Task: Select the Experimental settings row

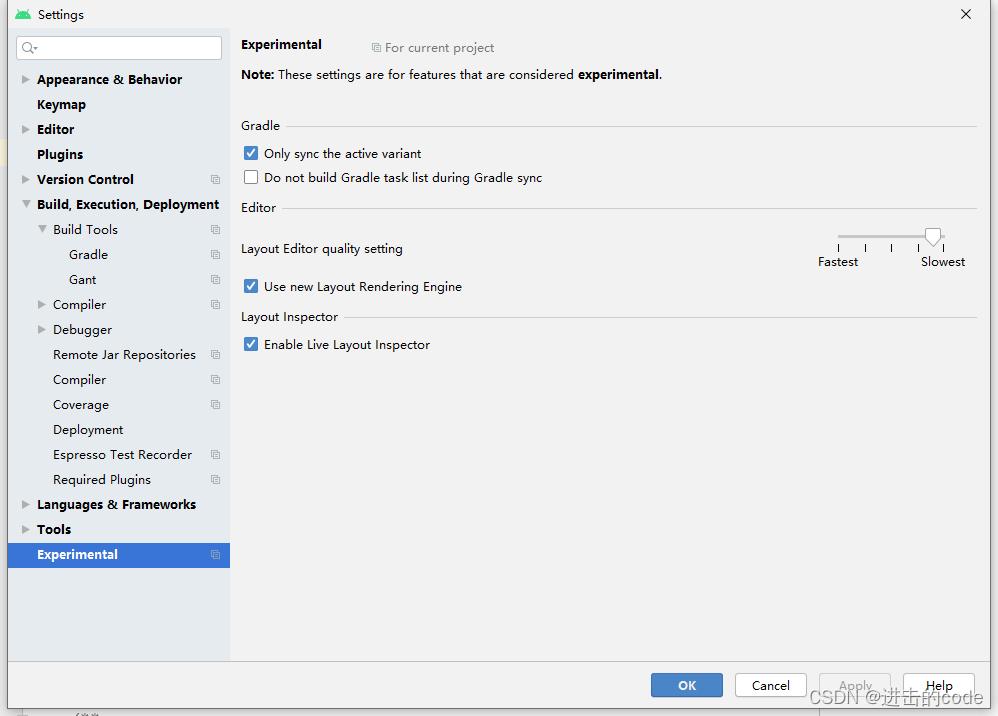Action: coord(118,555)
